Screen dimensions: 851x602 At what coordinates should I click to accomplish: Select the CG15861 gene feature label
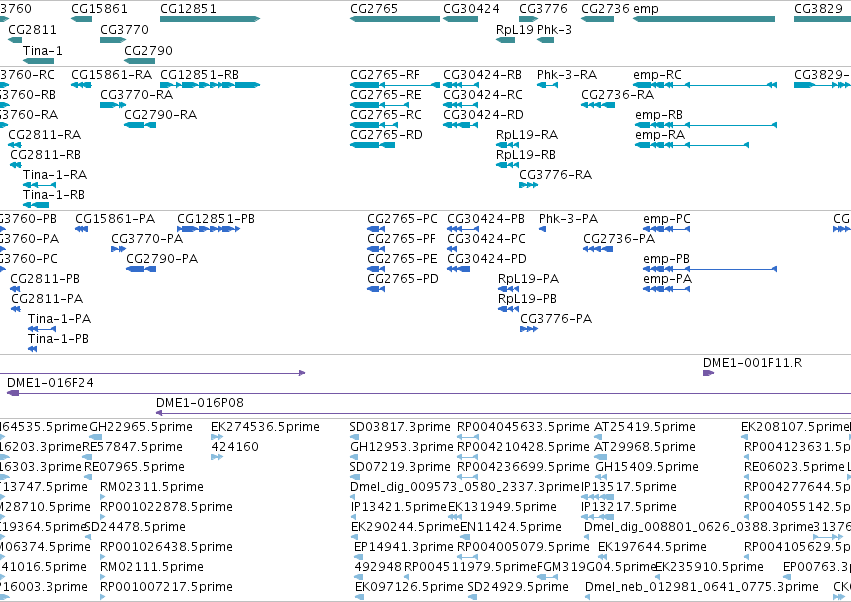point(99,9)
